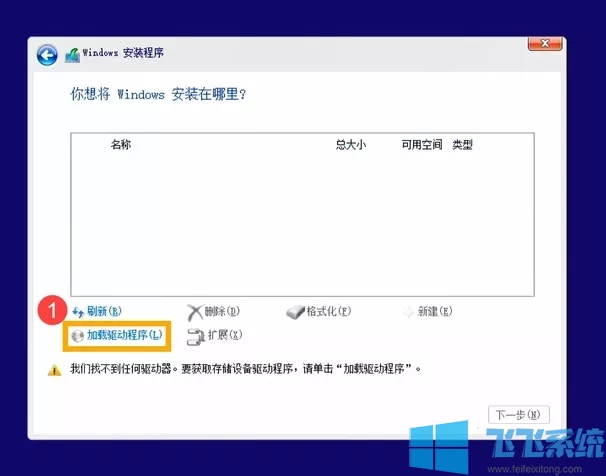Click the yellow warning triangle icon
Image resolution: width=606 pixels, height=476 pixels.
[x=54, y=370]
